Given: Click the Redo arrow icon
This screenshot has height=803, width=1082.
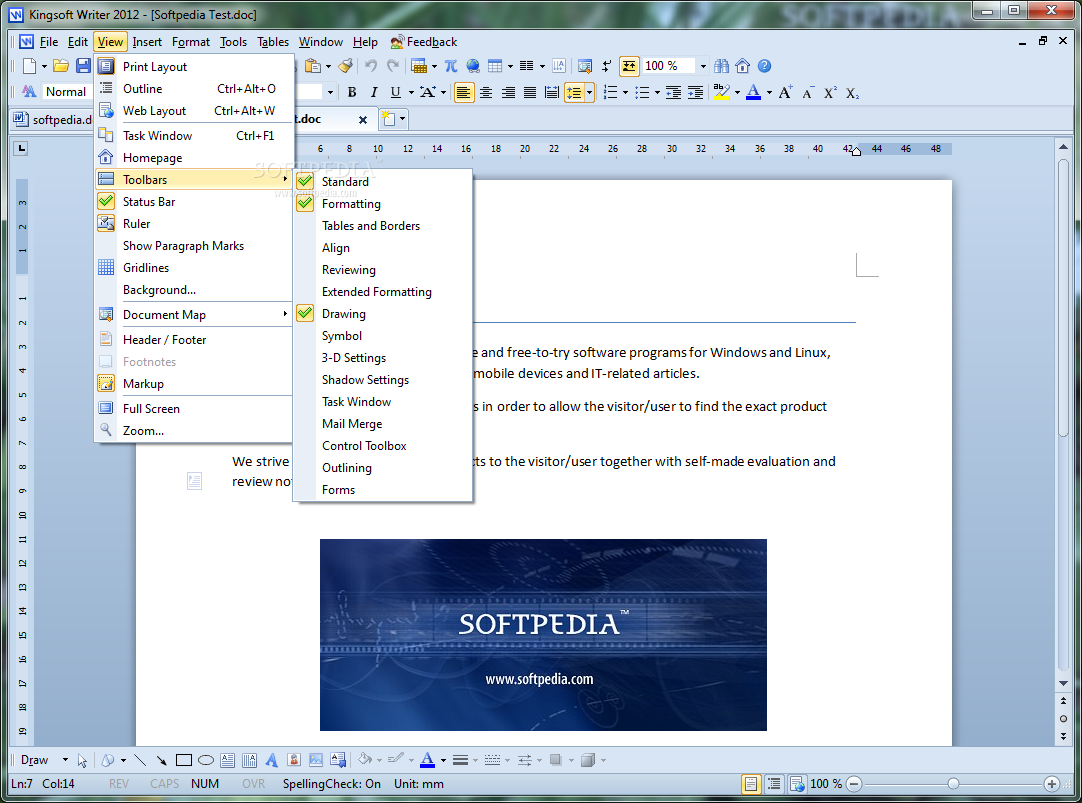Looking at the screenshot, I should (x=393, y=66).
